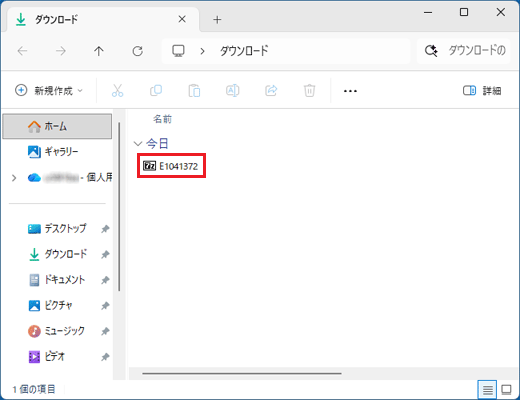Image resolution: width=520 pixels, height=400 pixels.
Task: Click the PC monitor icon in address bar
Action: [178, 51]
